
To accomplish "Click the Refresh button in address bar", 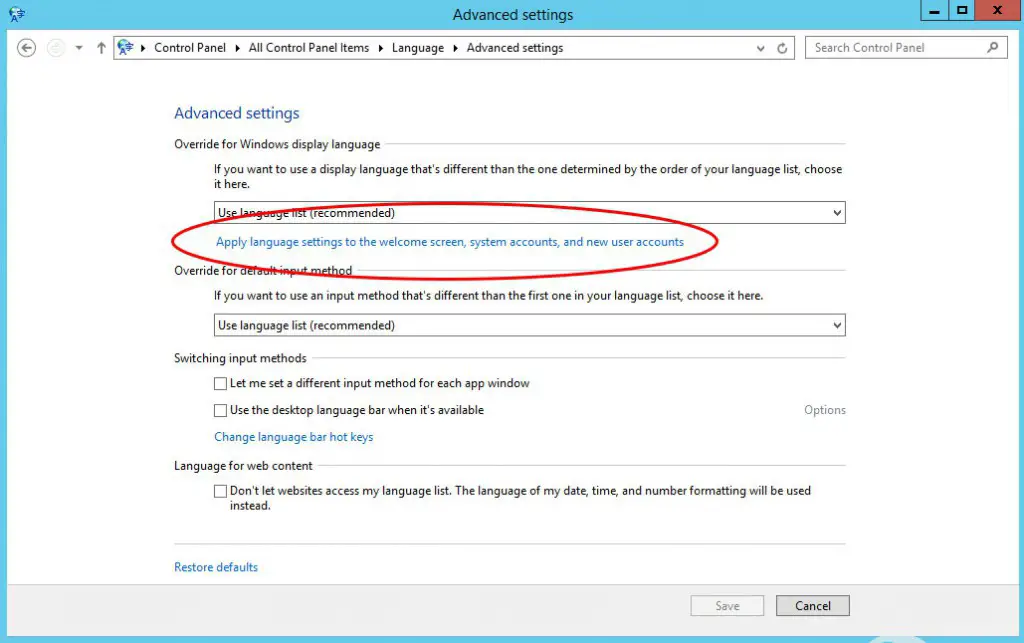I will [784, 48].
